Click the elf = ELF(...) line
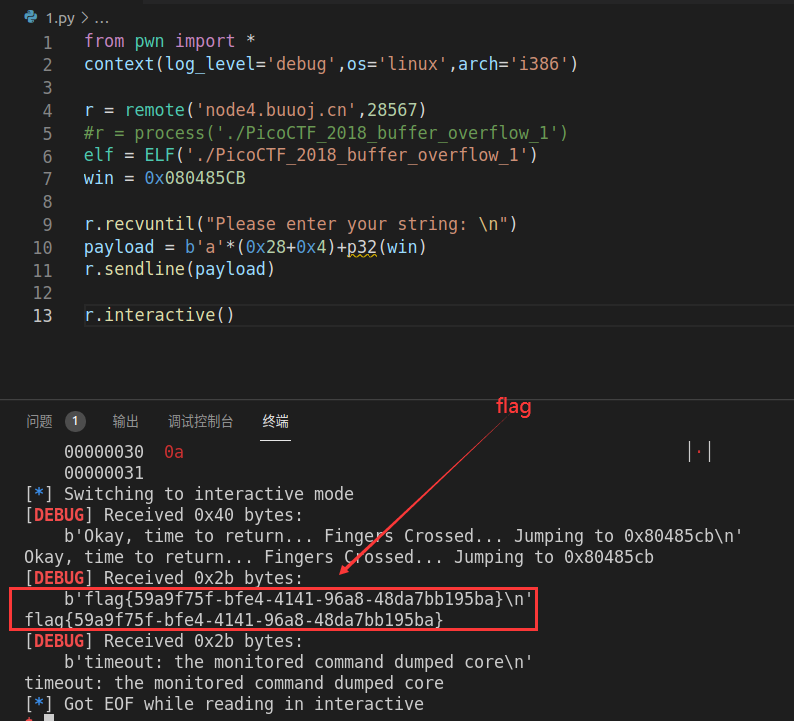The height and width of the screenshot is (721, 794). 310,155
